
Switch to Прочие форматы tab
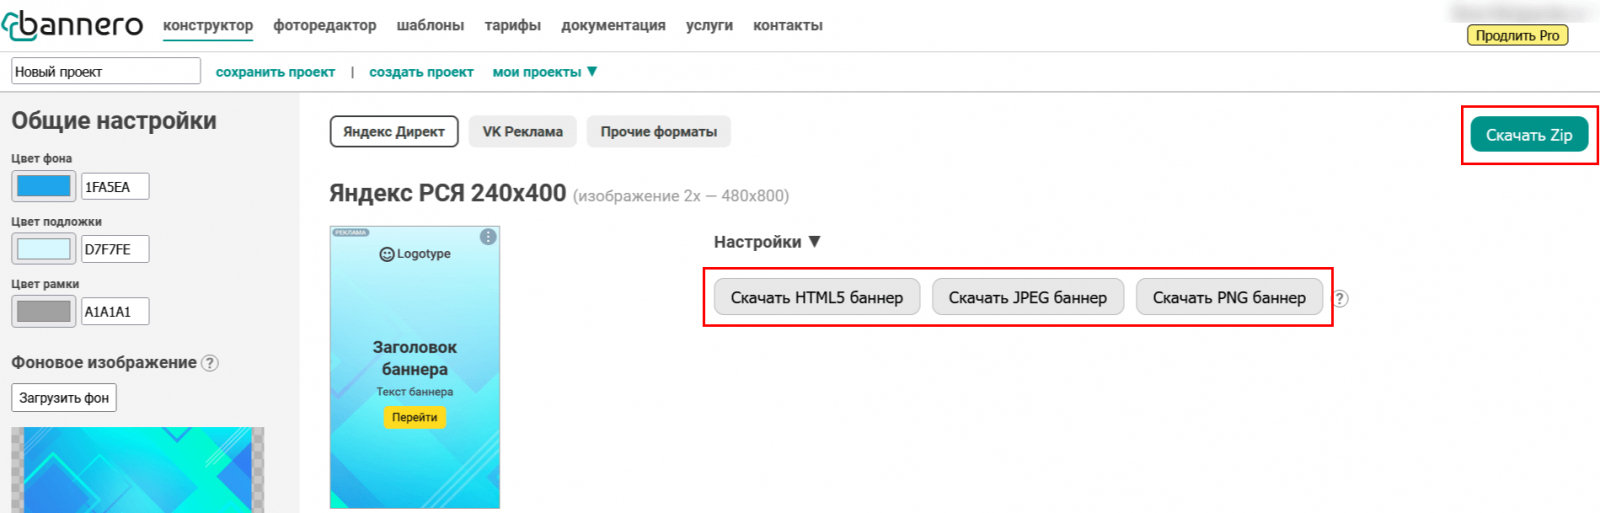(x=659, y=131)
